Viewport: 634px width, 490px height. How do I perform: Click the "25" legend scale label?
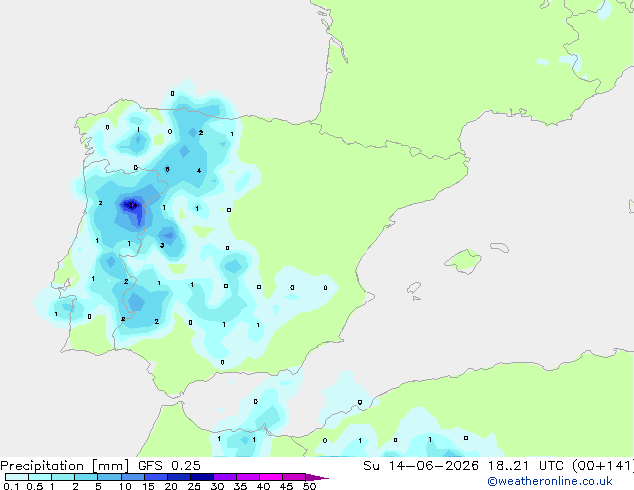tap(194, 486)
